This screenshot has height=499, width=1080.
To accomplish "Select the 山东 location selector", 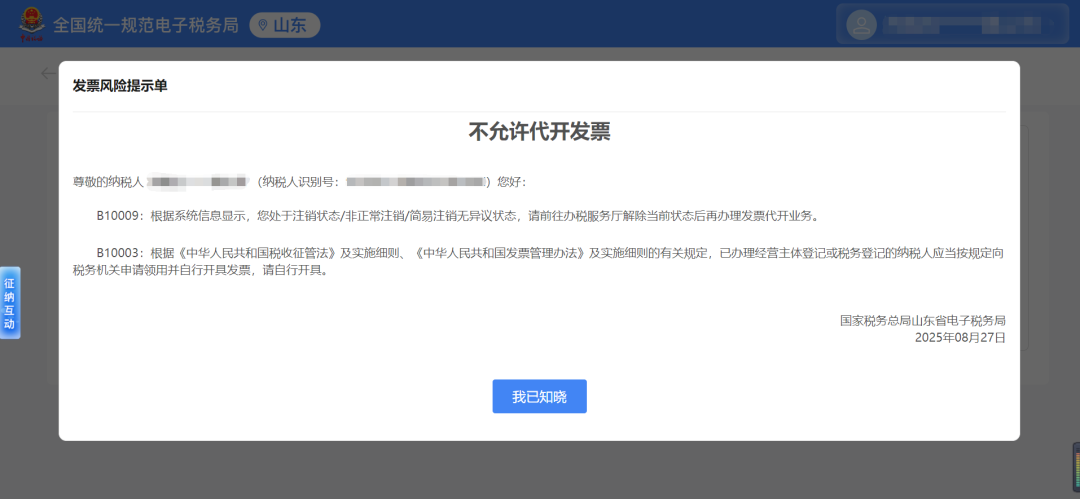I will tap(284, 26).
